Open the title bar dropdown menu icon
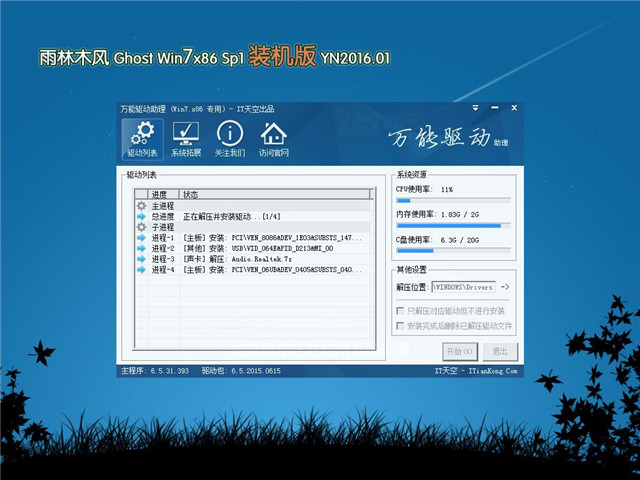The image size is (640, 480). (476, 108)
